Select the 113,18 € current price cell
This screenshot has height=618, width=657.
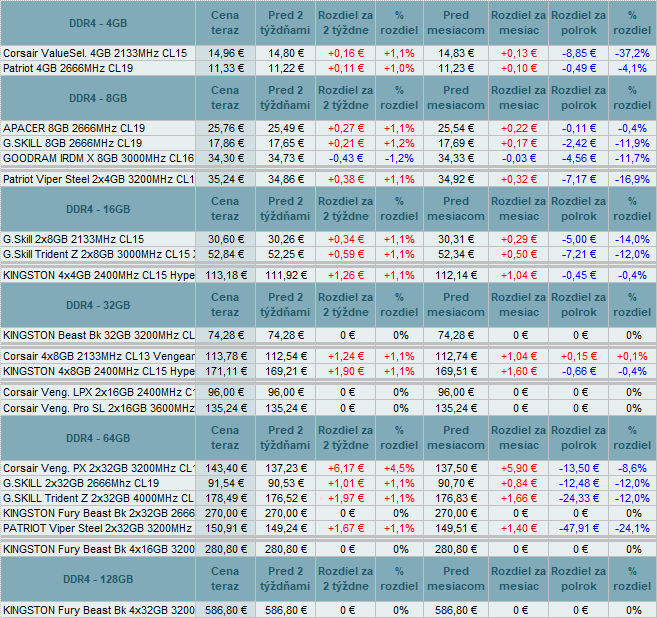pos(225,275)
